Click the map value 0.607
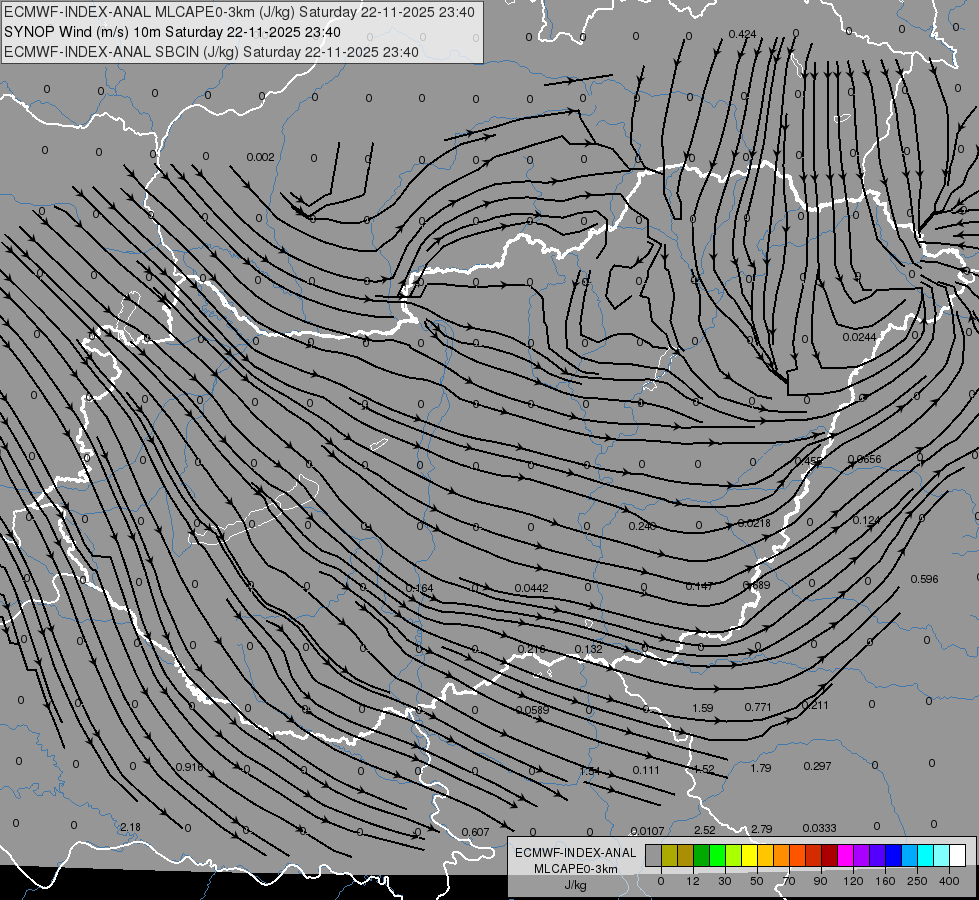979x900 pixels. click(x=475, y=832)
